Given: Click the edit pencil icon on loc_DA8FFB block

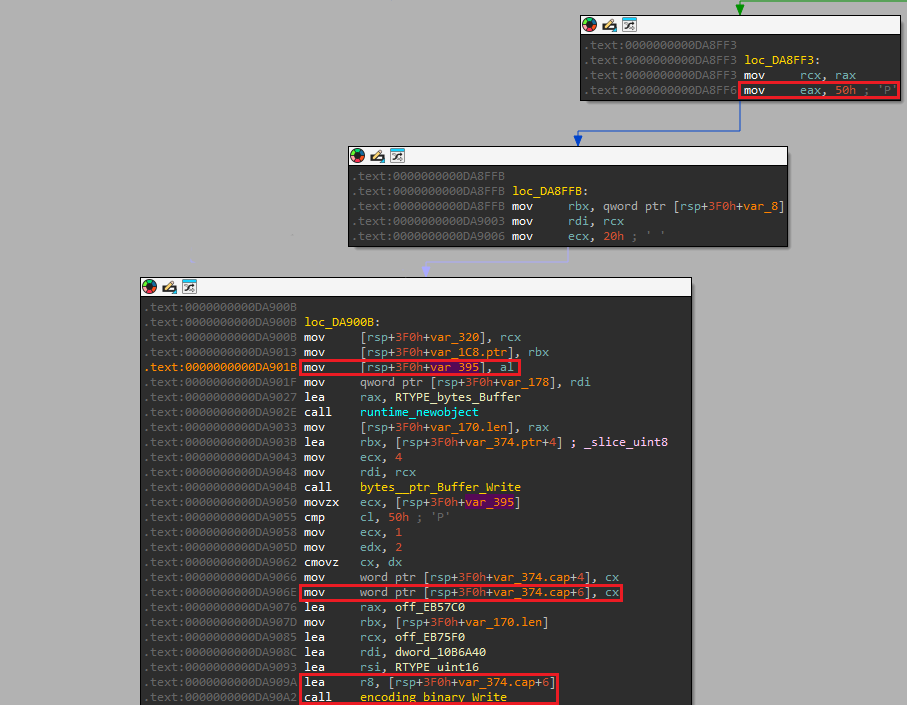Looking at the screenshot, I should tap(377, 156).
